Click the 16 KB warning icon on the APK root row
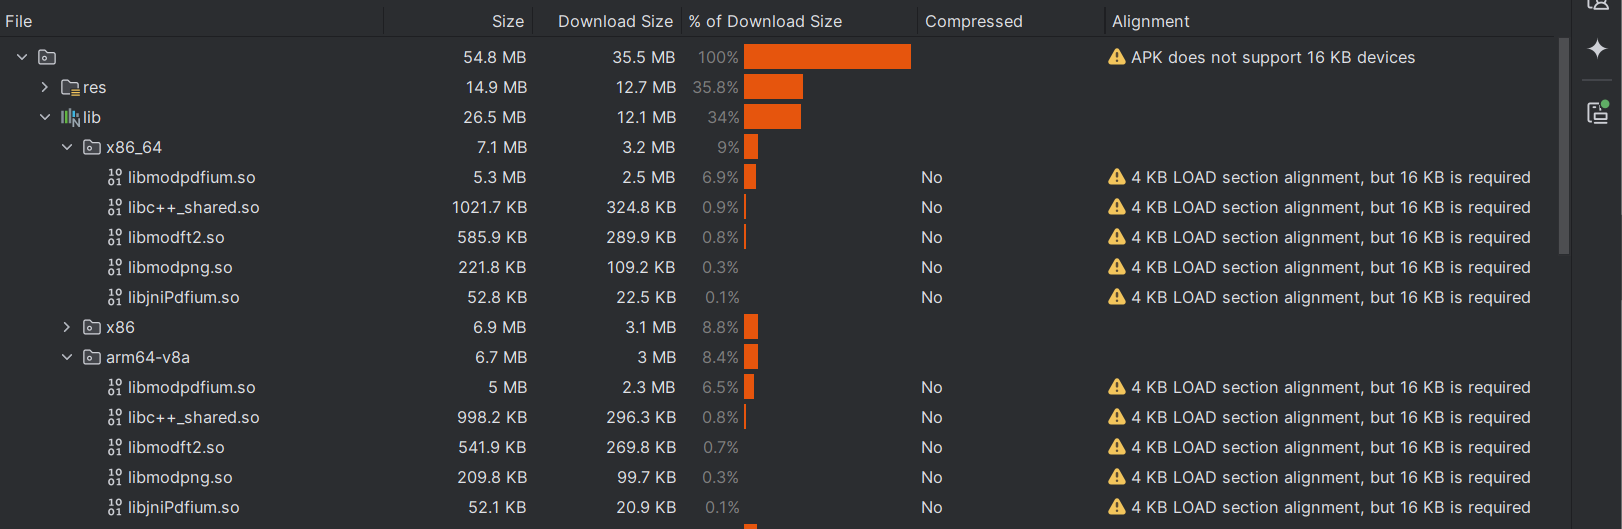This screenshot has height=529, width=1622. click(x=1117, y=57)
